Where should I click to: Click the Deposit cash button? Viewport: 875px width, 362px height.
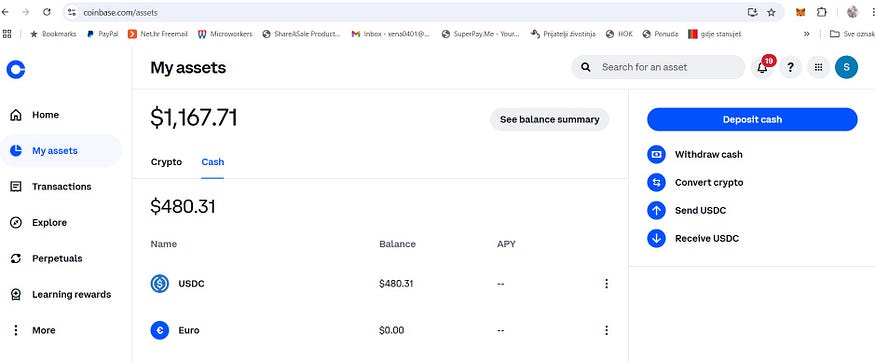pos(752,119)
